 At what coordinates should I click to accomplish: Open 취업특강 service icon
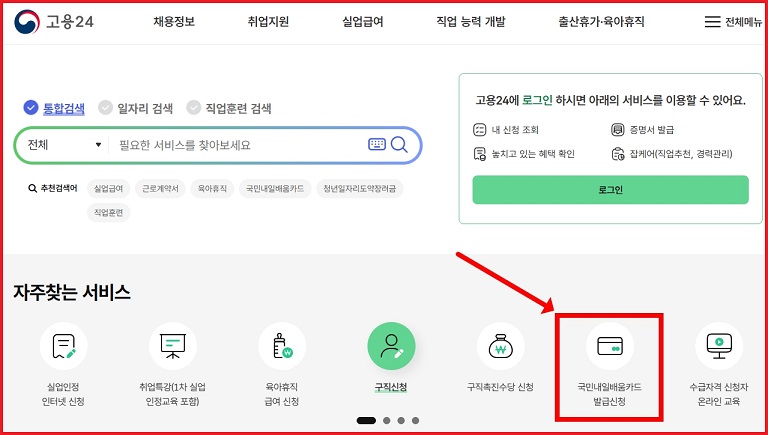tap(173, 346)
